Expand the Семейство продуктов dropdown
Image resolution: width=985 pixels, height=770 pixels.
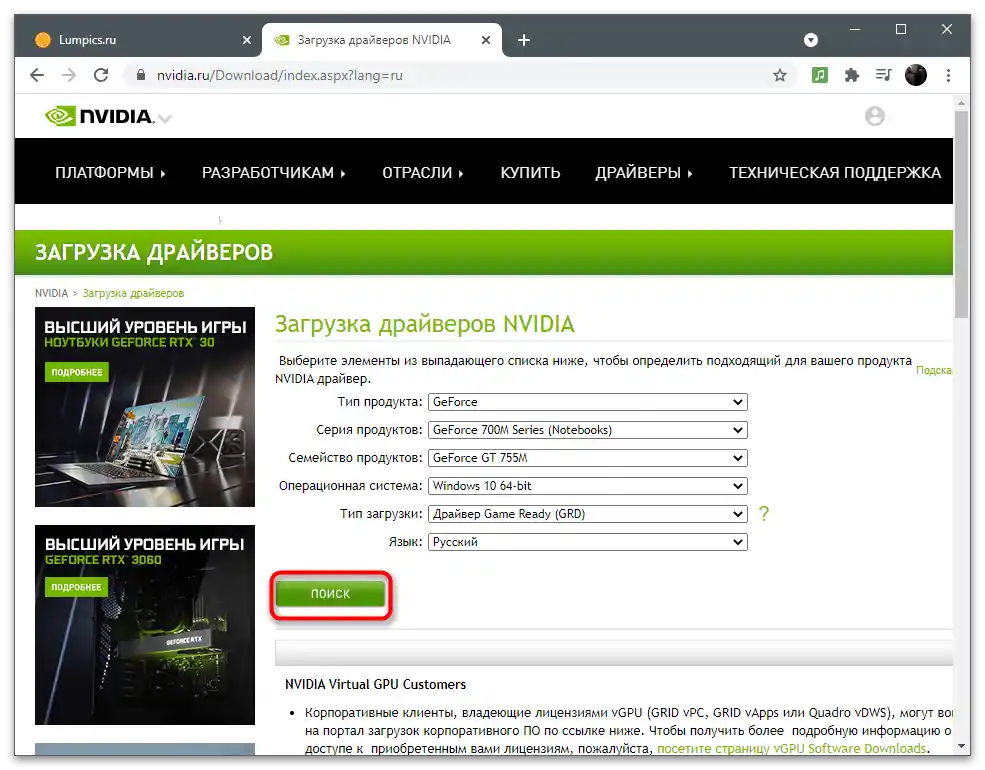587,458
